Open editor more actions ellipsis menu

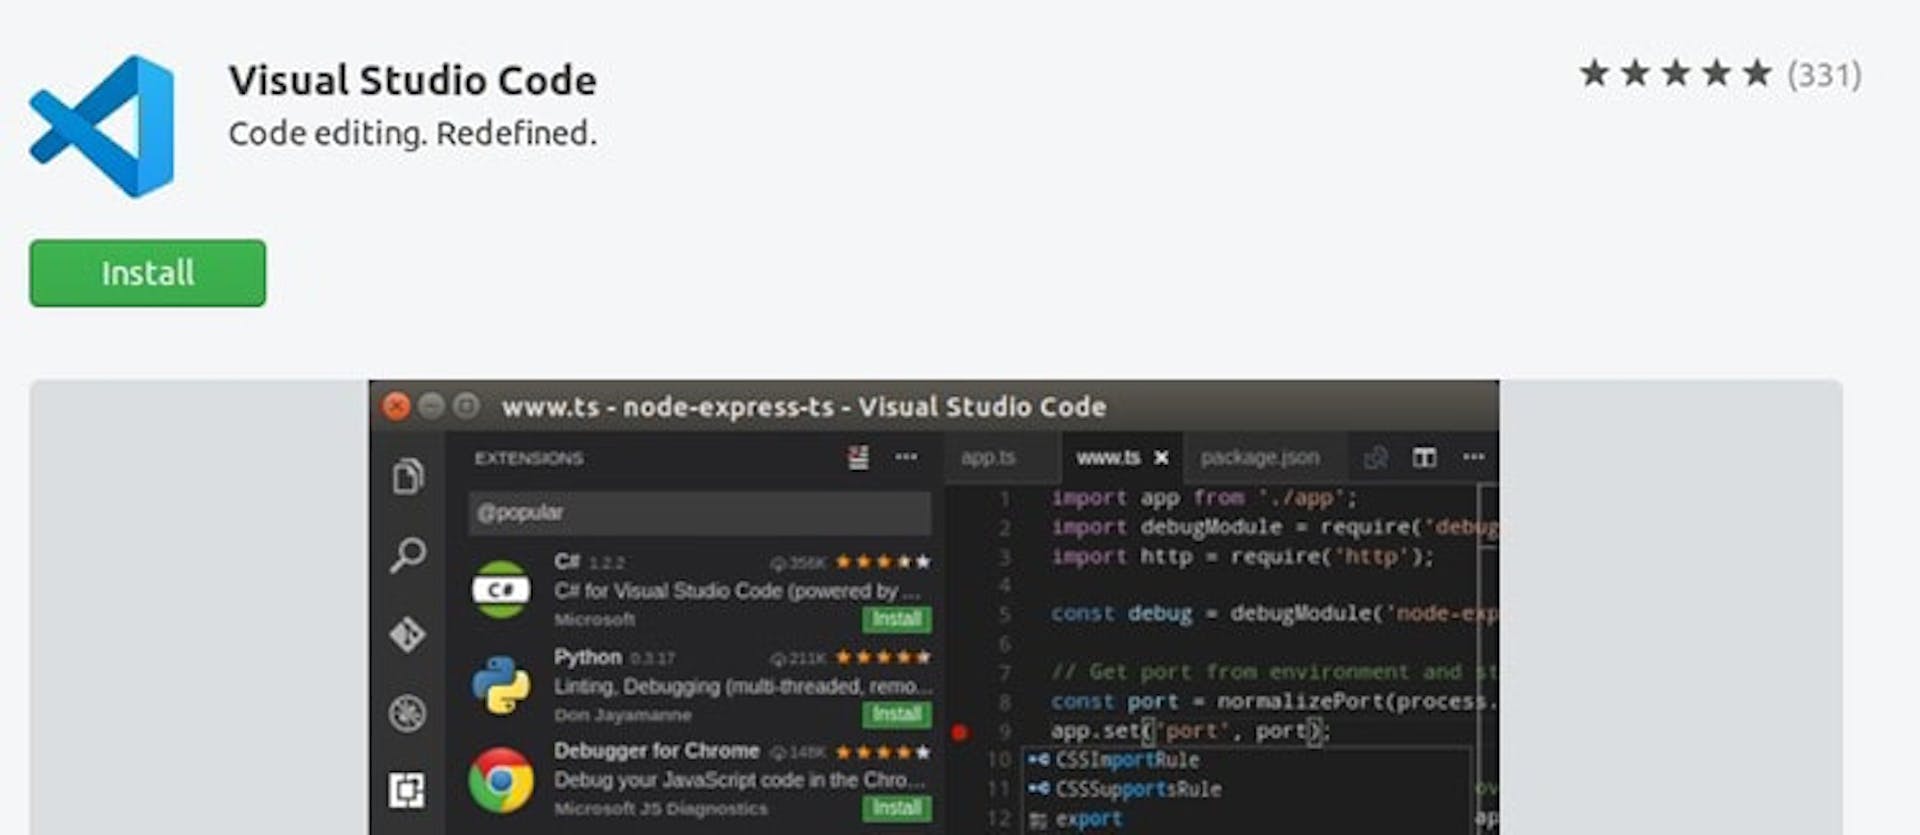[1474, 457]
